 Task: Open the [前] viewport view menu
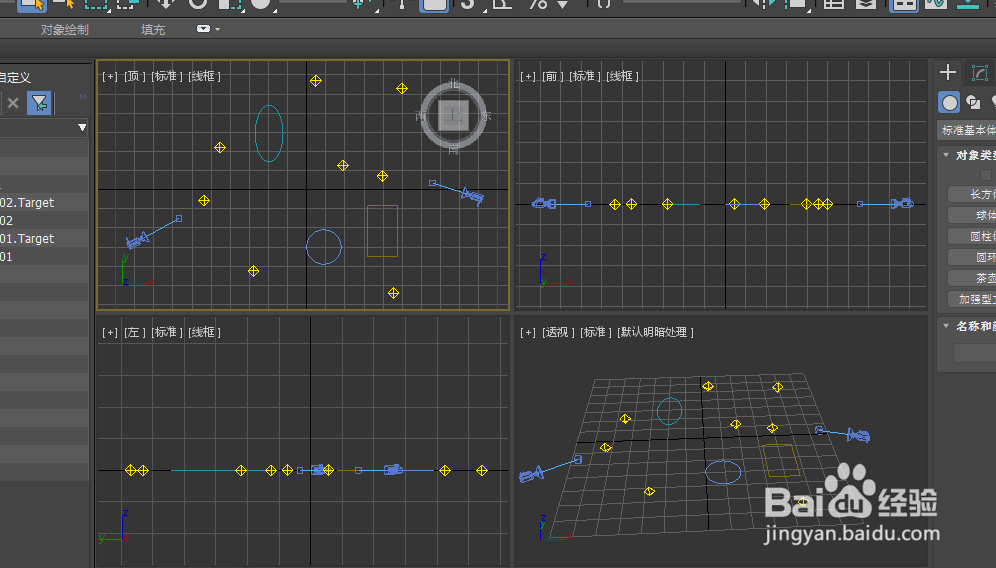tap(553, 76)
